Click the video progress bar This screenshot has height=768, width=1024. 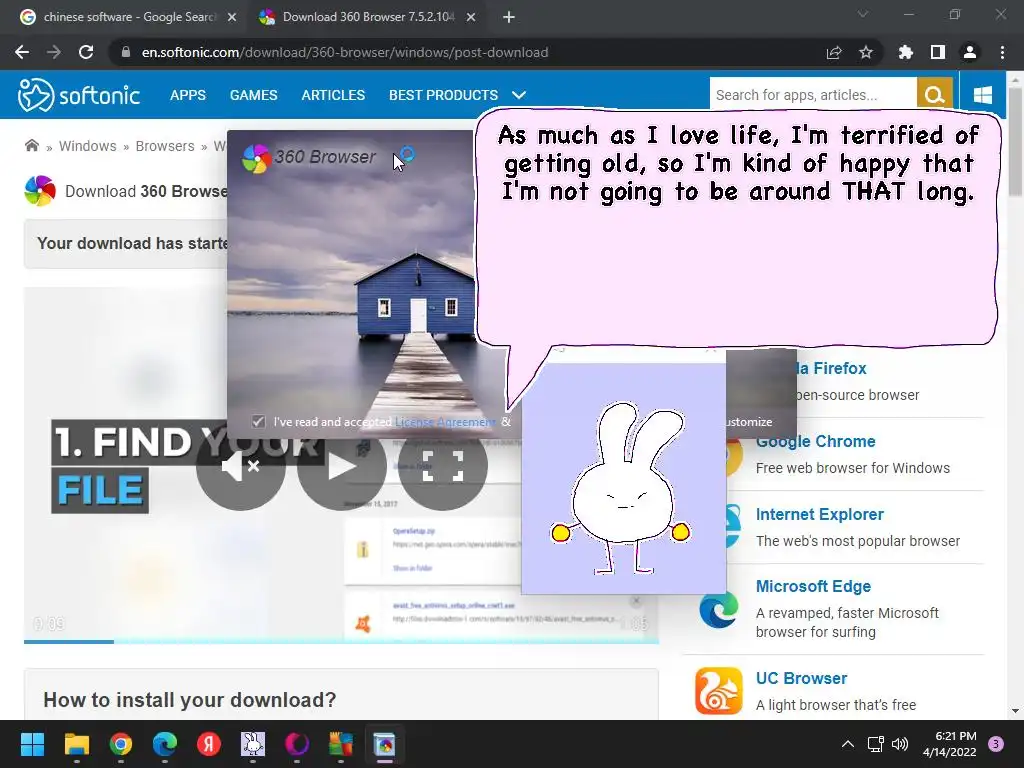341,641
